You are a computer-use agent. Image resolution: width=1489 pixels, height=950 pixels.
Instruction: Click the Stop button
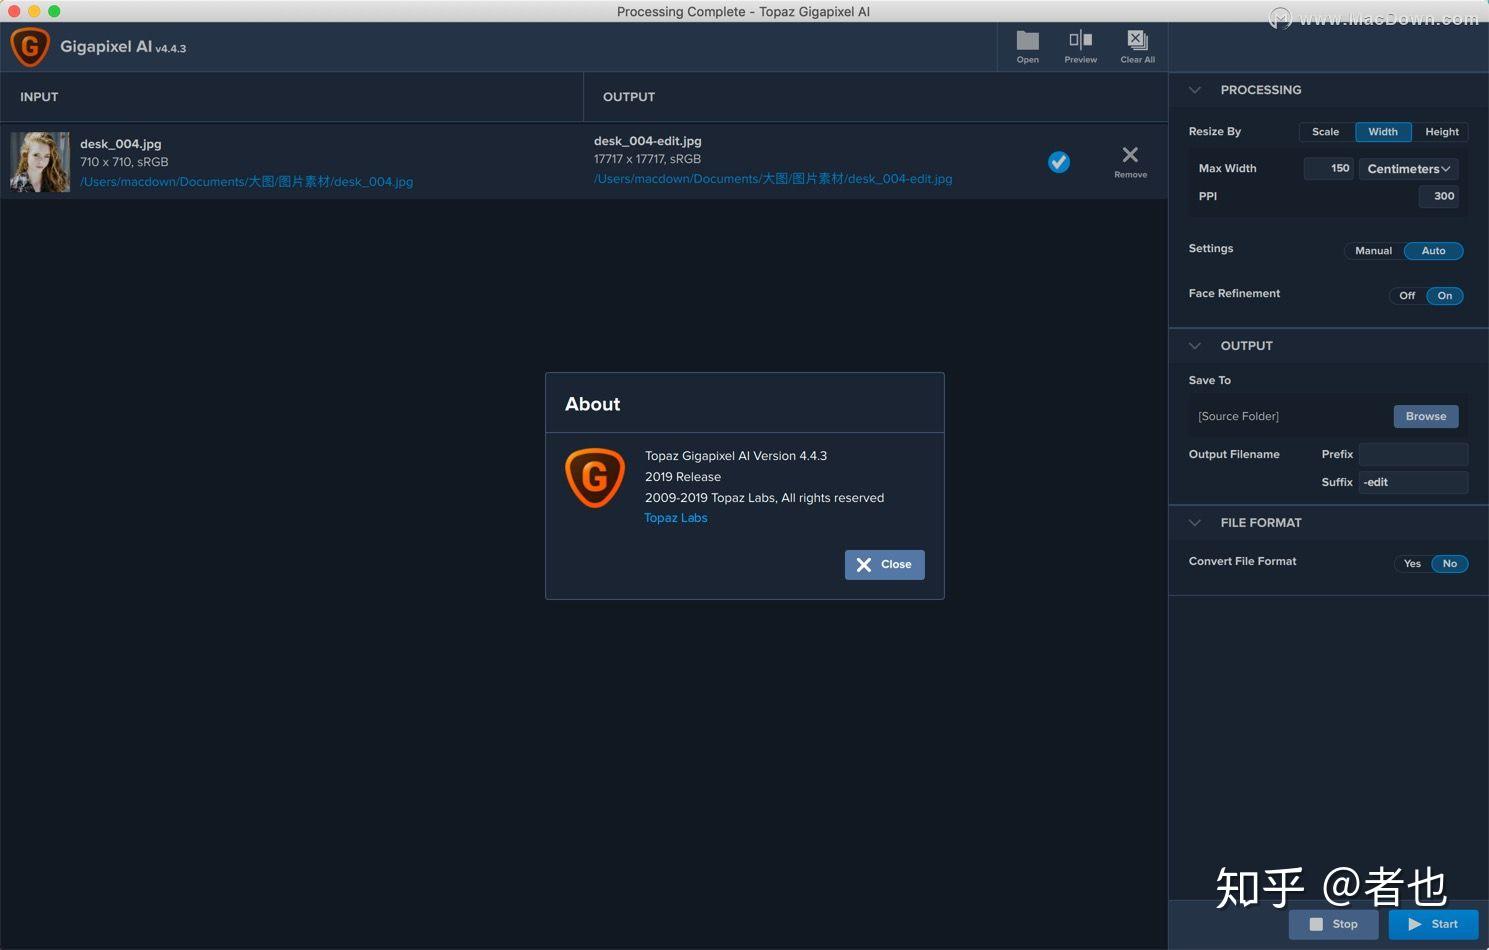[1333, 924]
